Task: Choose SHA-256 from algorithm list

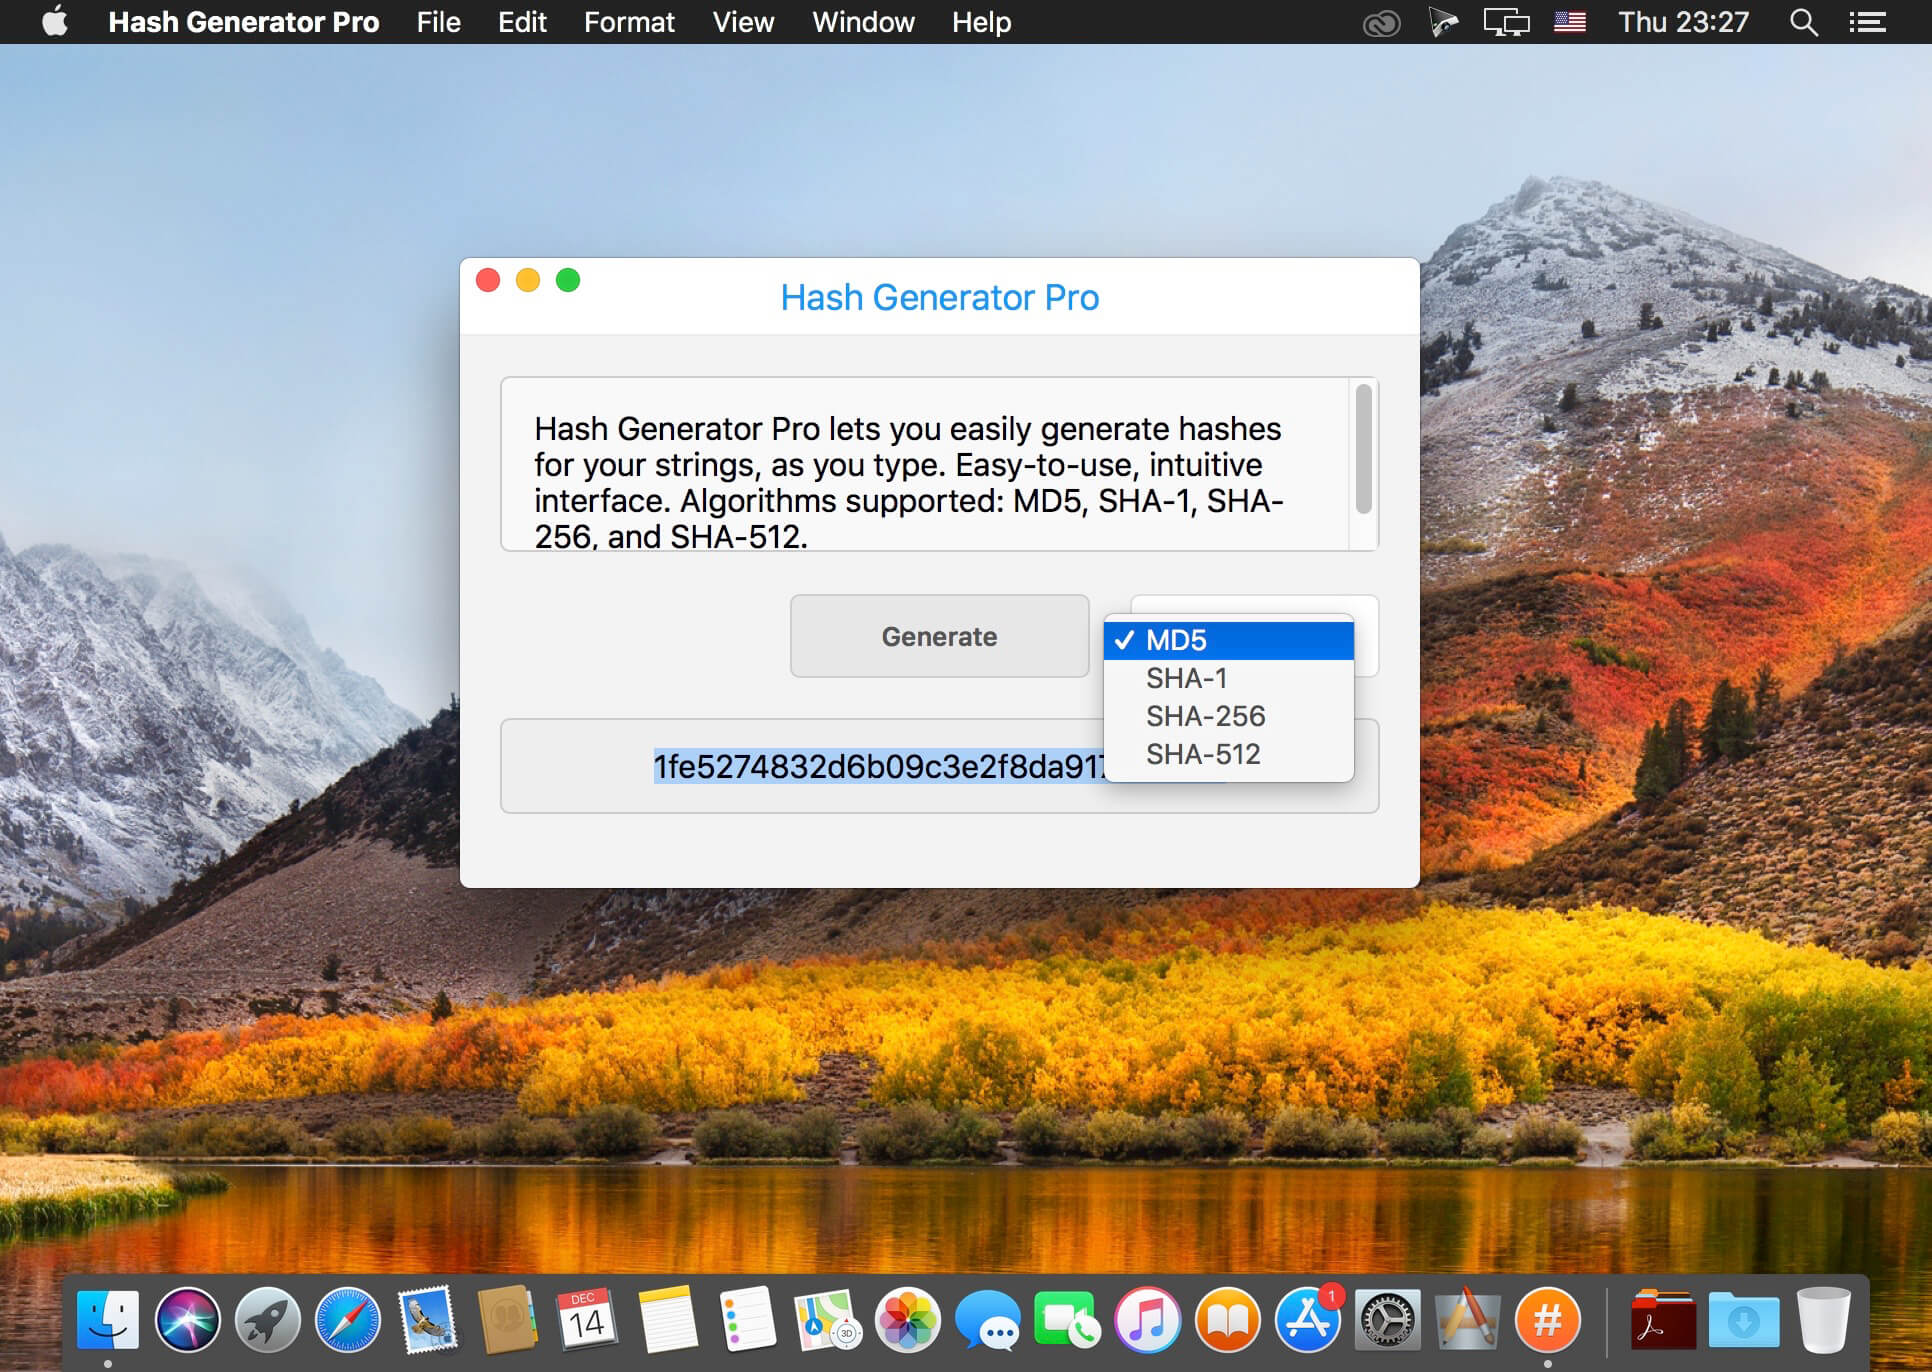Action: (x=1229, y=716)
